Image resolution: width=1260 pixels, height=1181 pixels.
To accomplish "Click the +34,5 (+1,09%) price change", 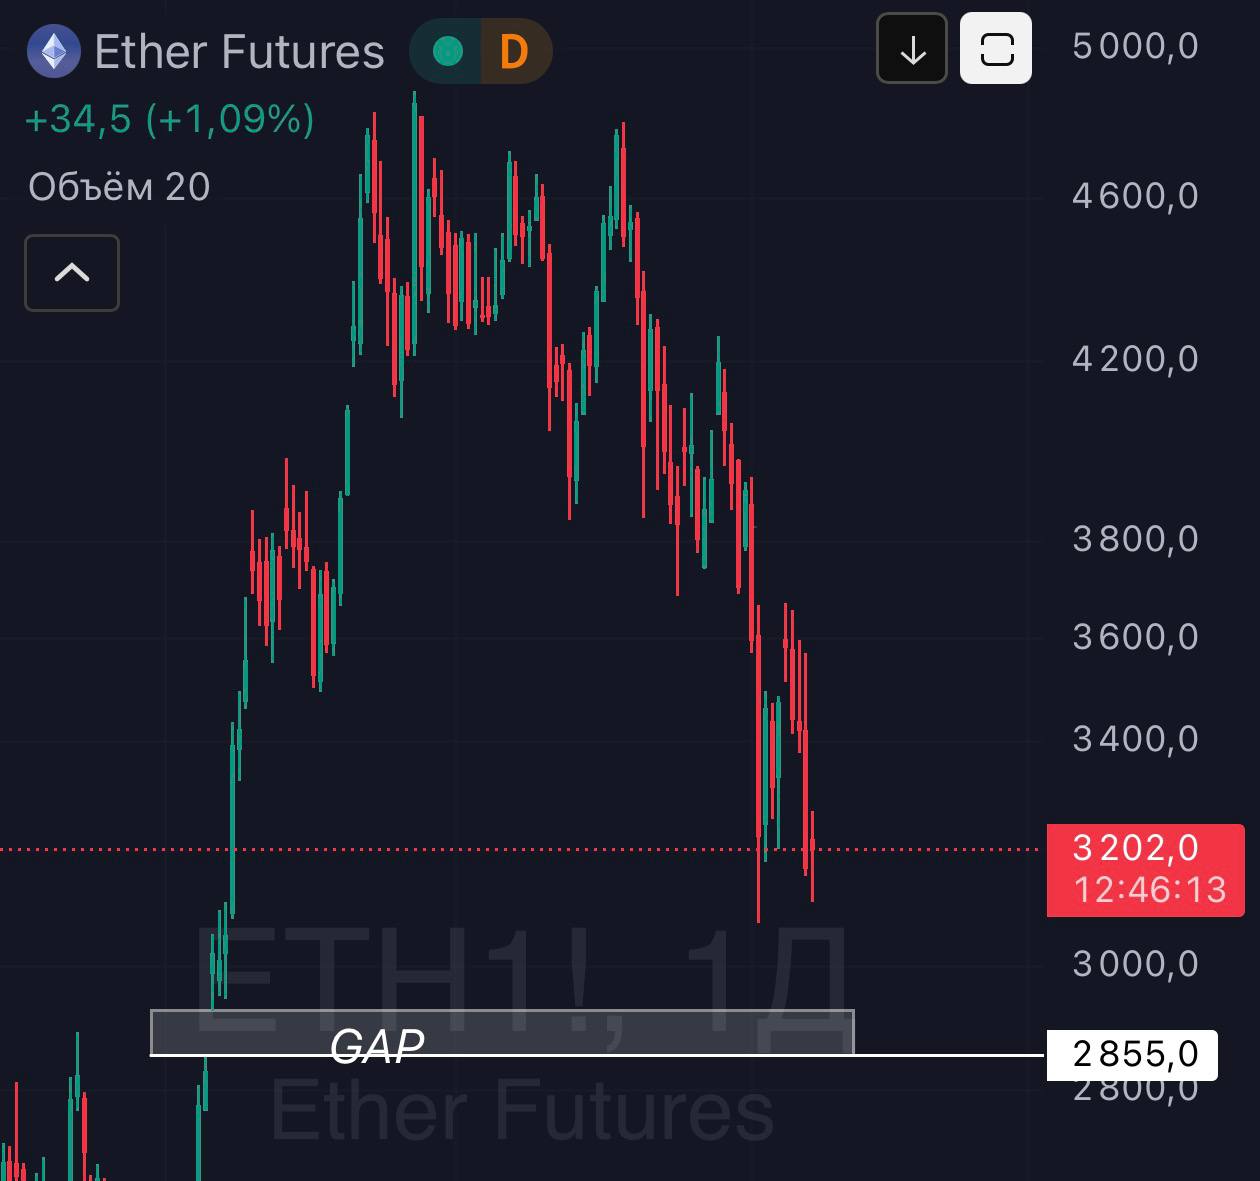I will 169,119.
